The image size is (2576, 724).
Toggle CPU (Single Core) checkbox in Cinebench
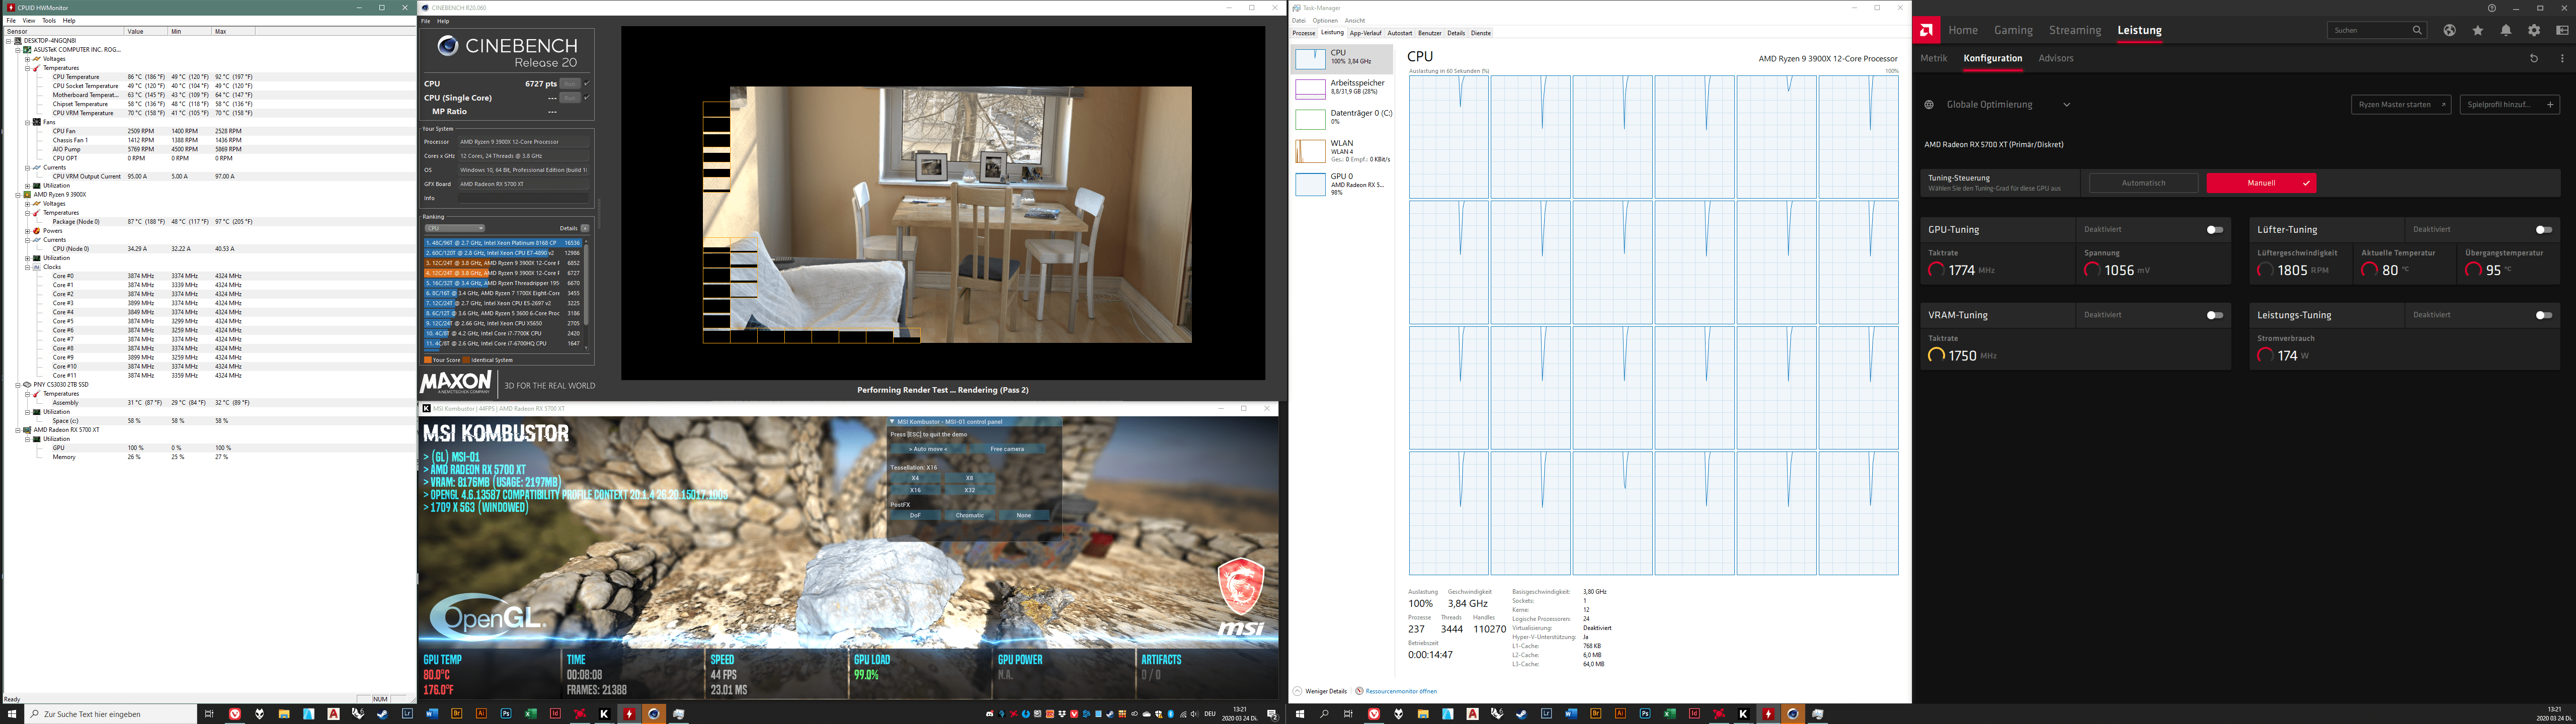tap(587, 98)
